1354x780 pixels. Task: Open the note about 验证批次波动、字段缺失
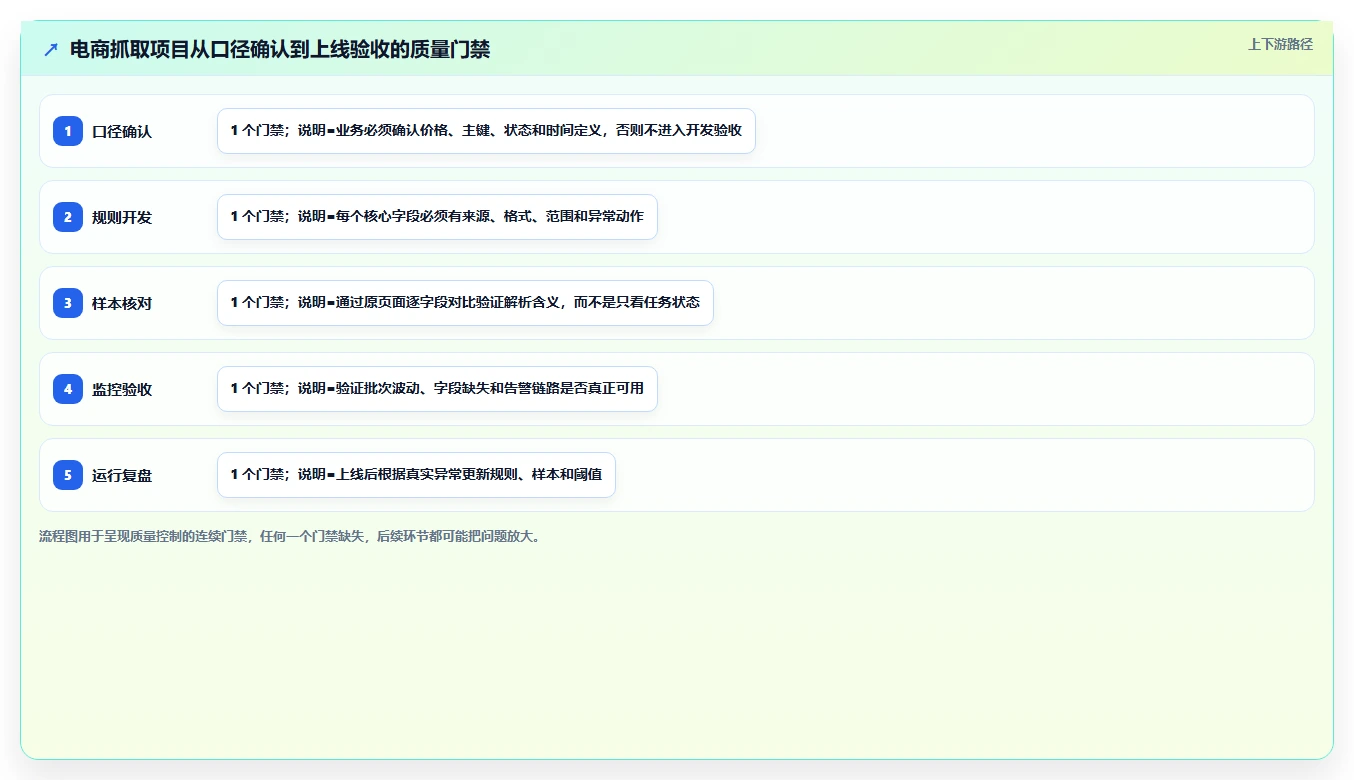(437, 389)
